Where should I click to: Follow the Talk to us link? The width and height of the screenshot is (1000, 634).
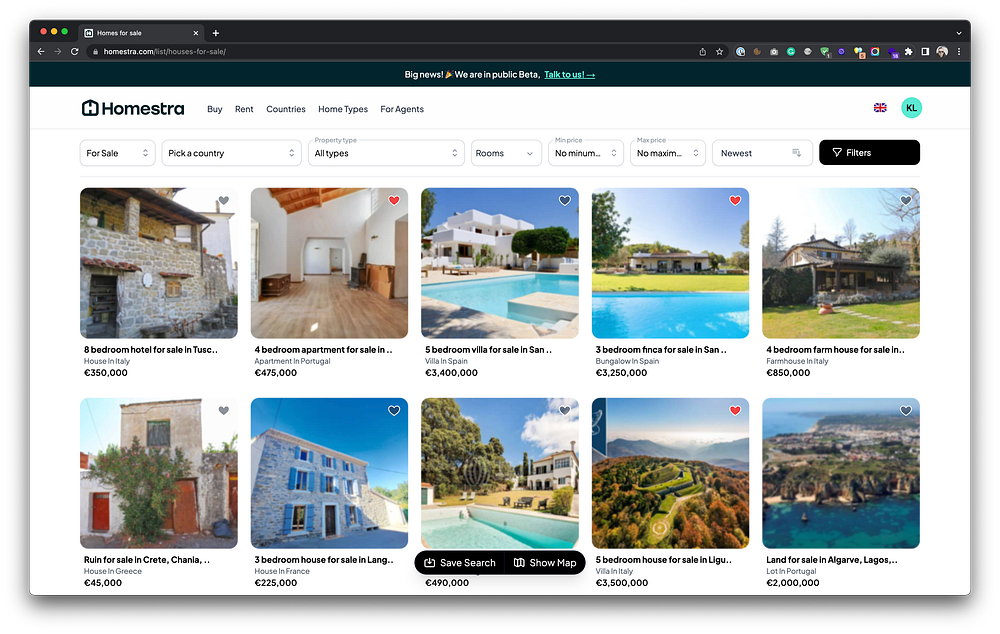click(x=570, y=75)
